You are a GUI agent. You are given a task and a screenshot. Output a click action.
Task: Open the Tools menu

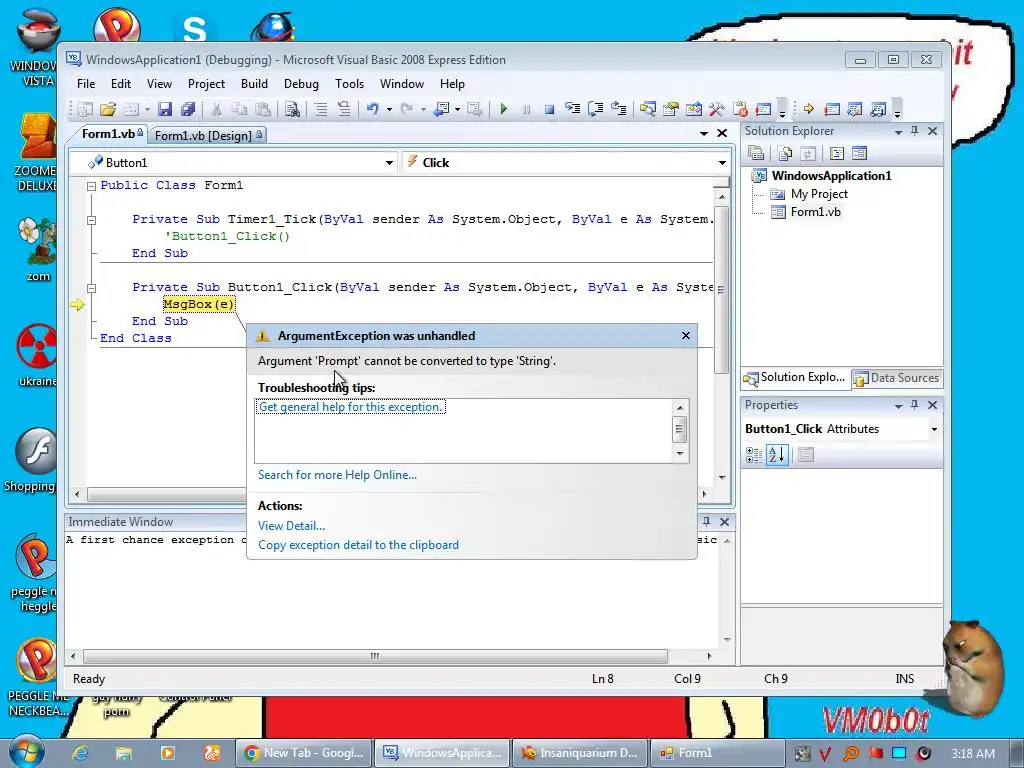pos(349,84)
